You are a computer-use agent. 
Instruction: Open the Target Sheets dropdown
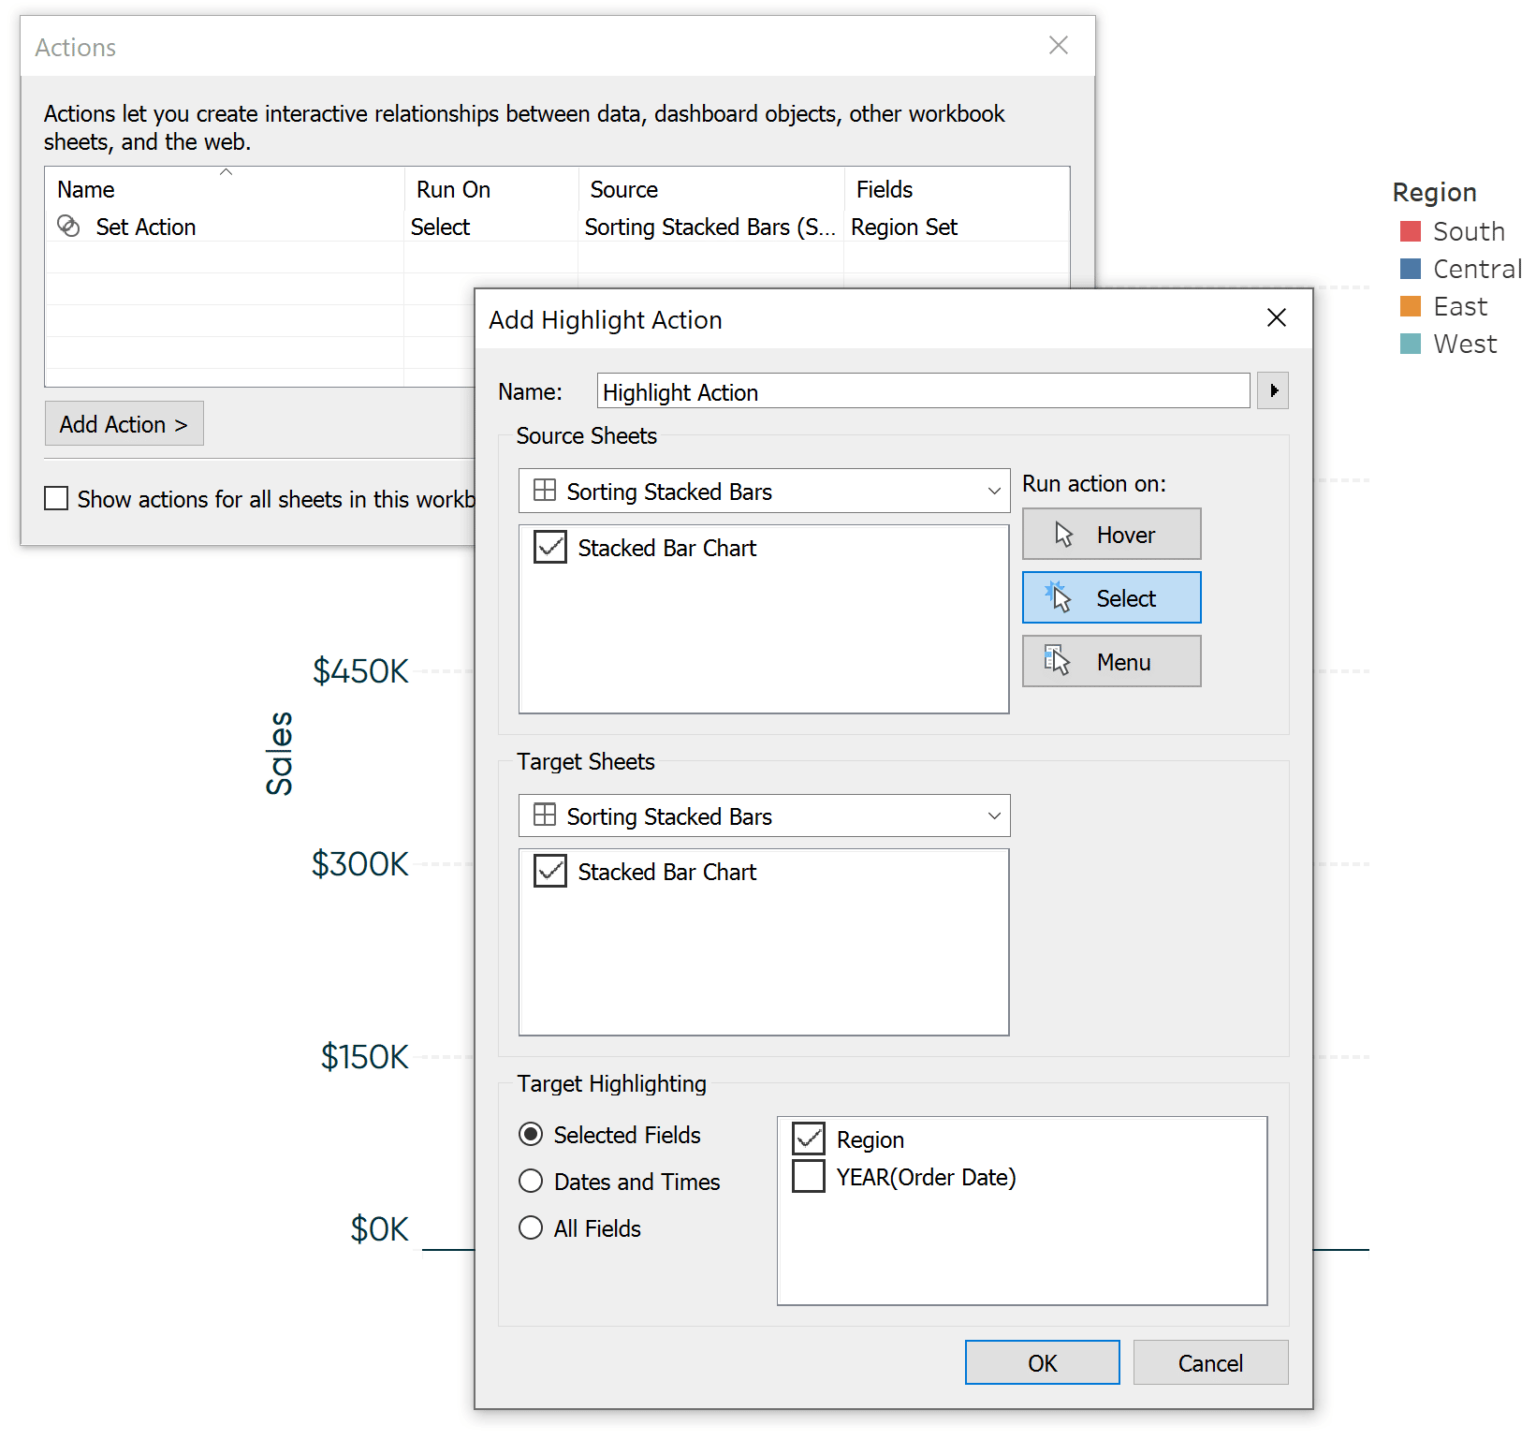tap(992, 815)
